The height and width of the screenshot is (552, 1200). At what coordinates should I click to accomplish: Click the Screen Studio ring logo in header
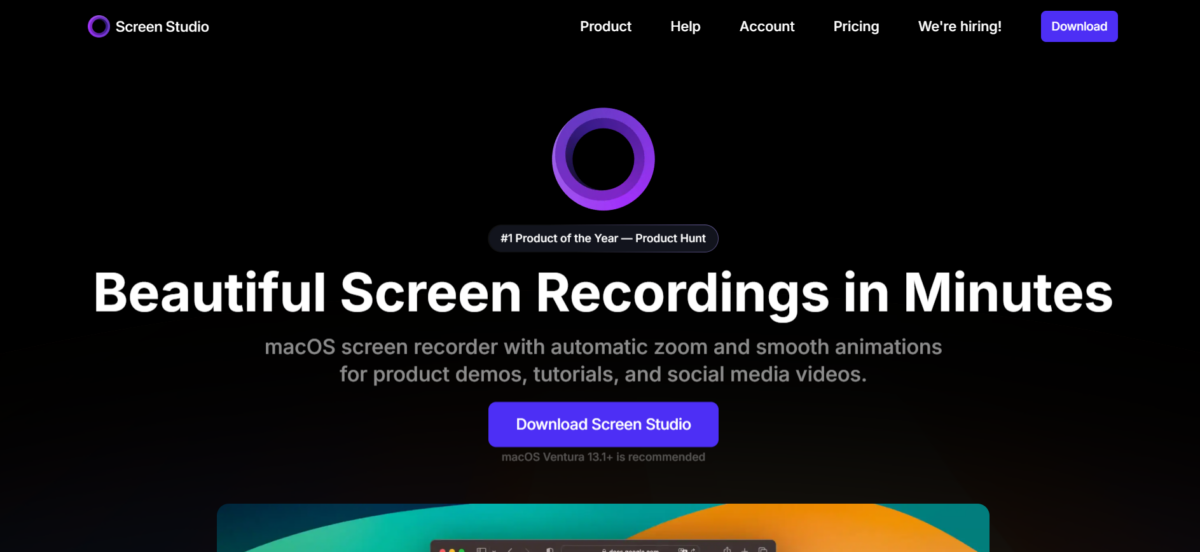(99, 26)
